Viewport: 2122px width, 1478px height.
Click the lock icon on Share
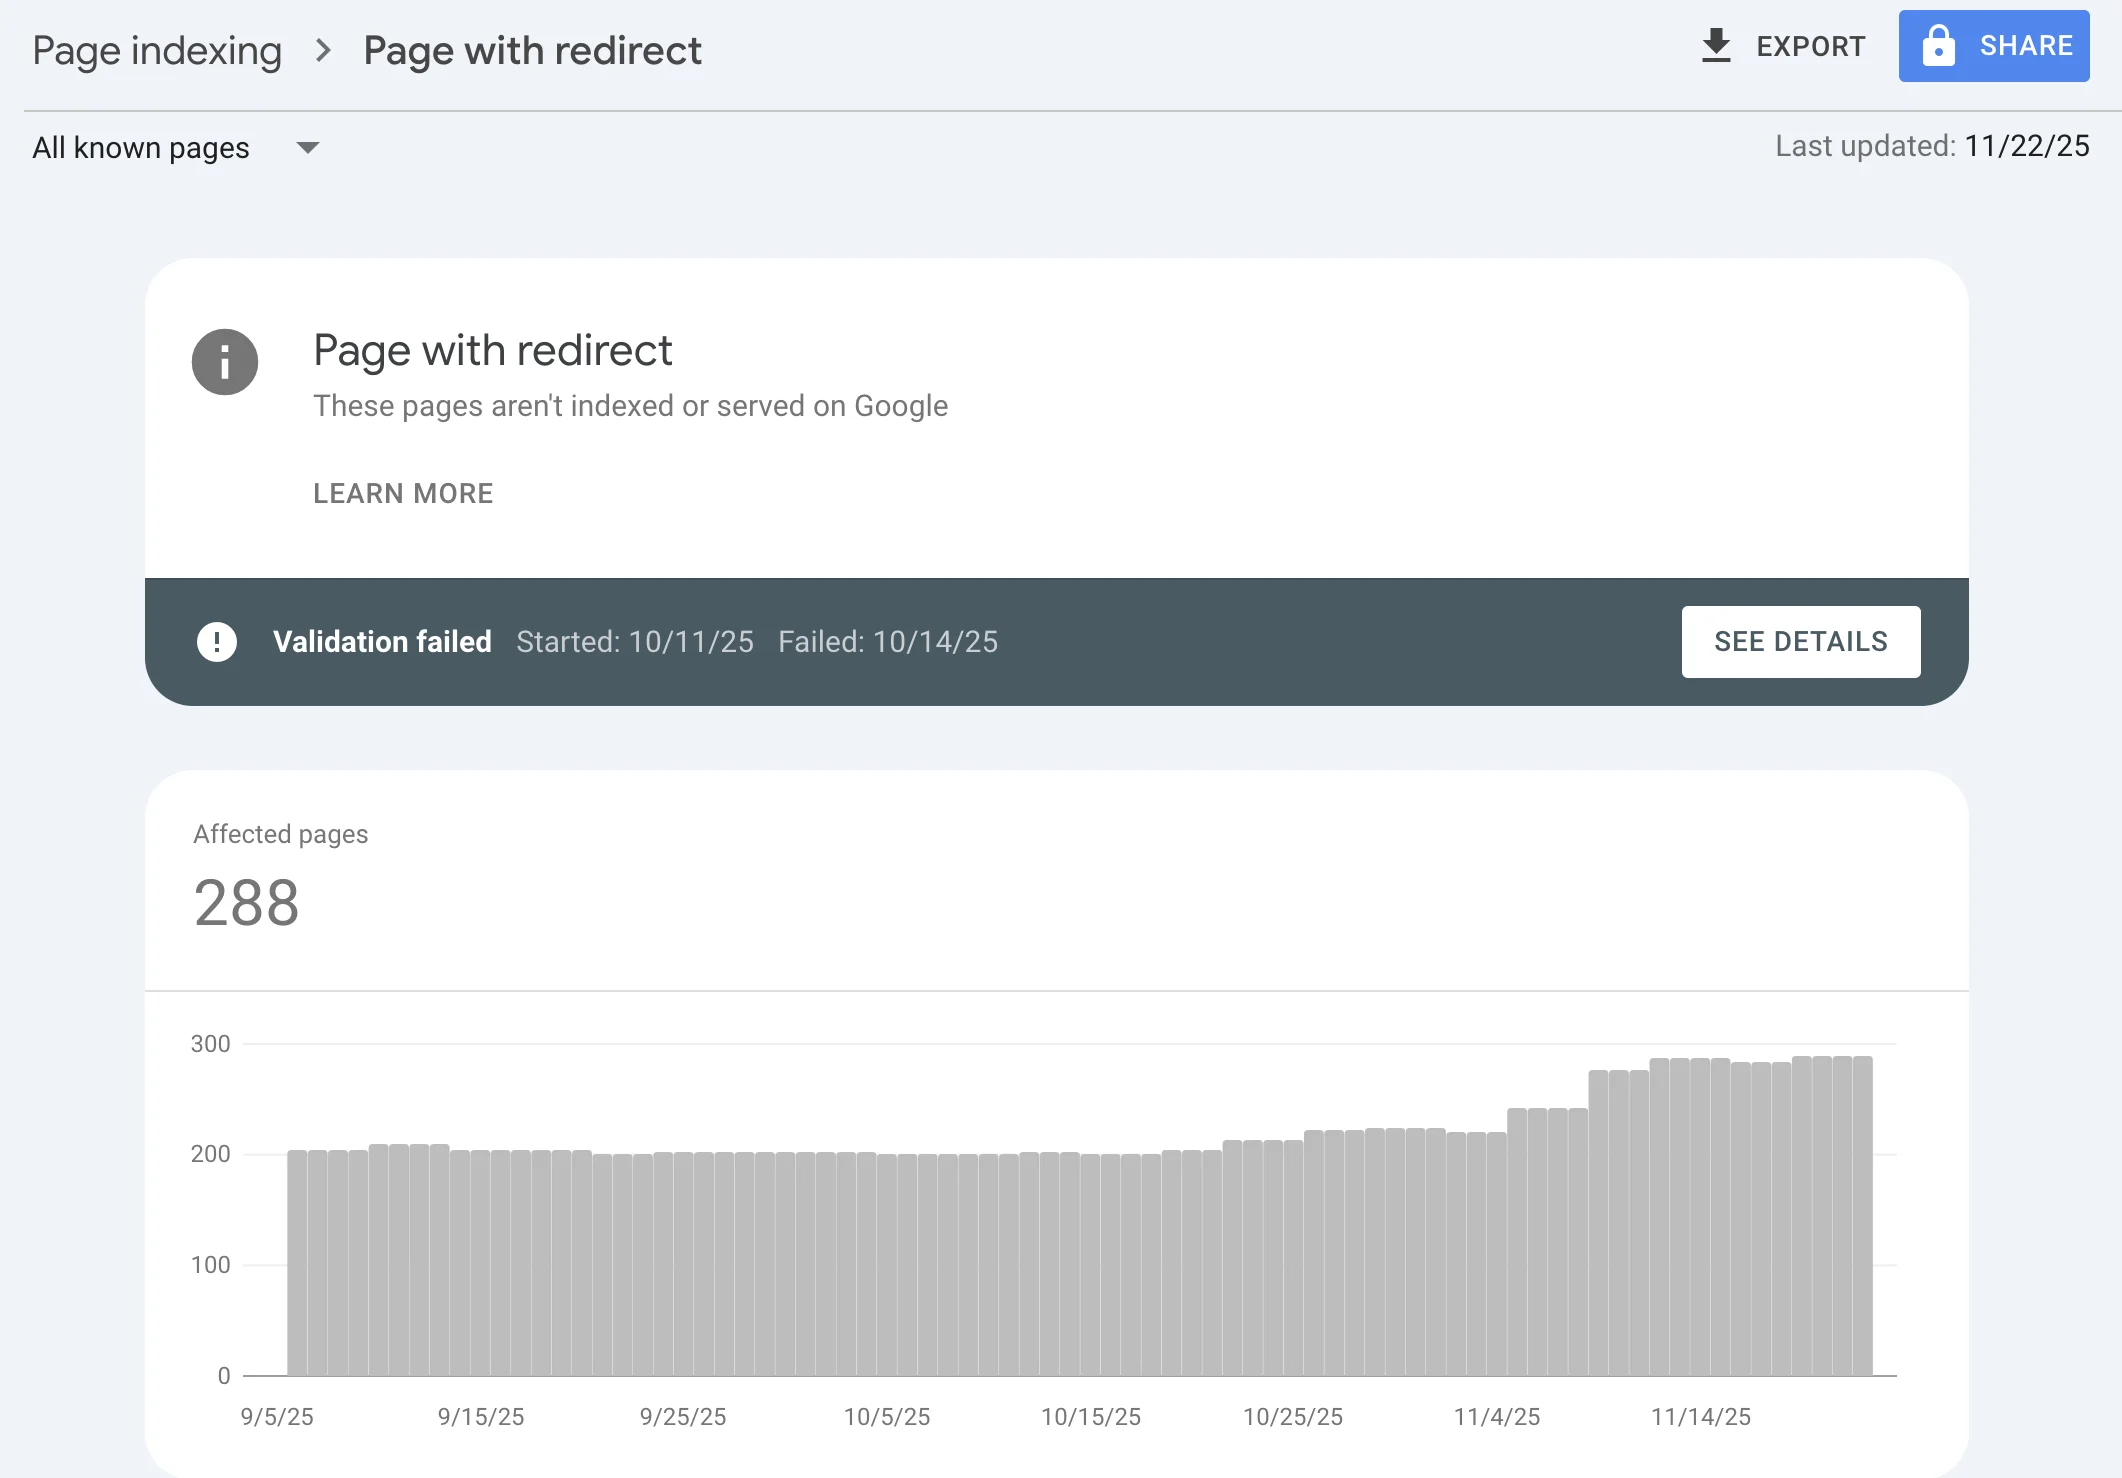(x=1938, y=46)
